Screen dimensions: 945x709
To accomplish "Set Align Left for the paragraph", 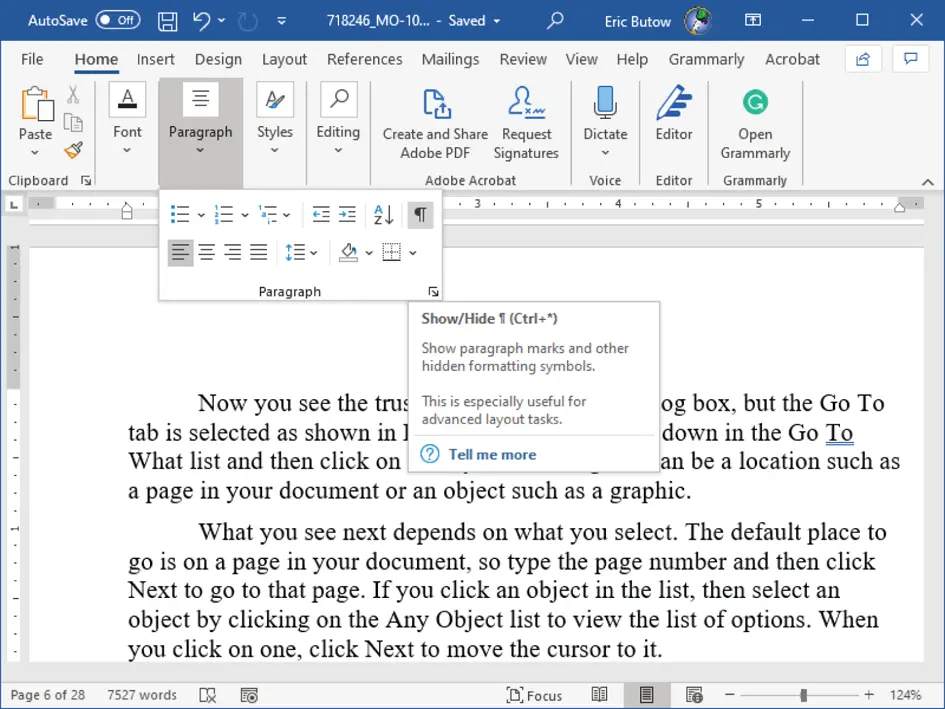I will click(180, 253).
